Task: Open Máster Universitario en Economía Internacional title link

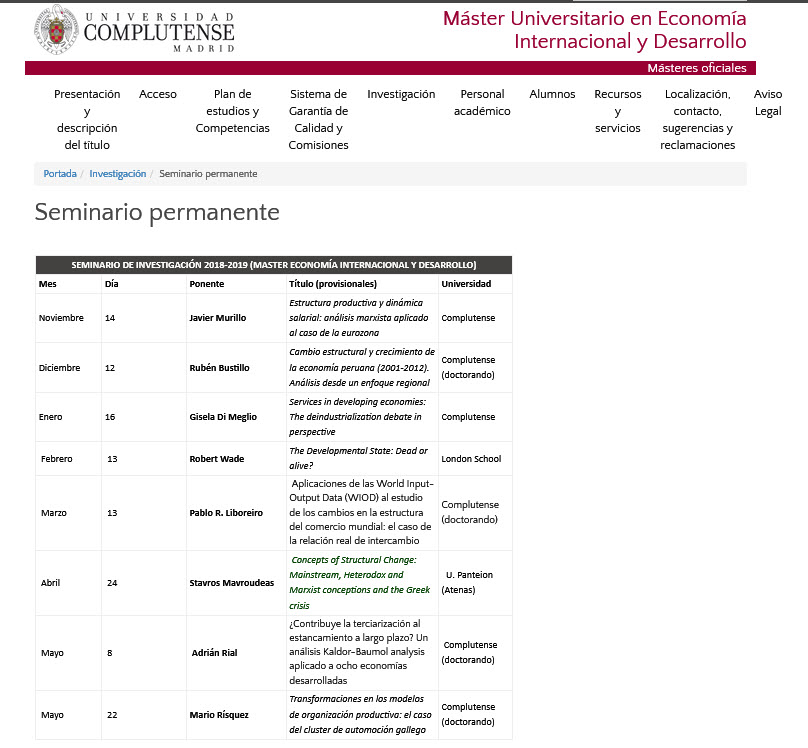Action: 594,30
